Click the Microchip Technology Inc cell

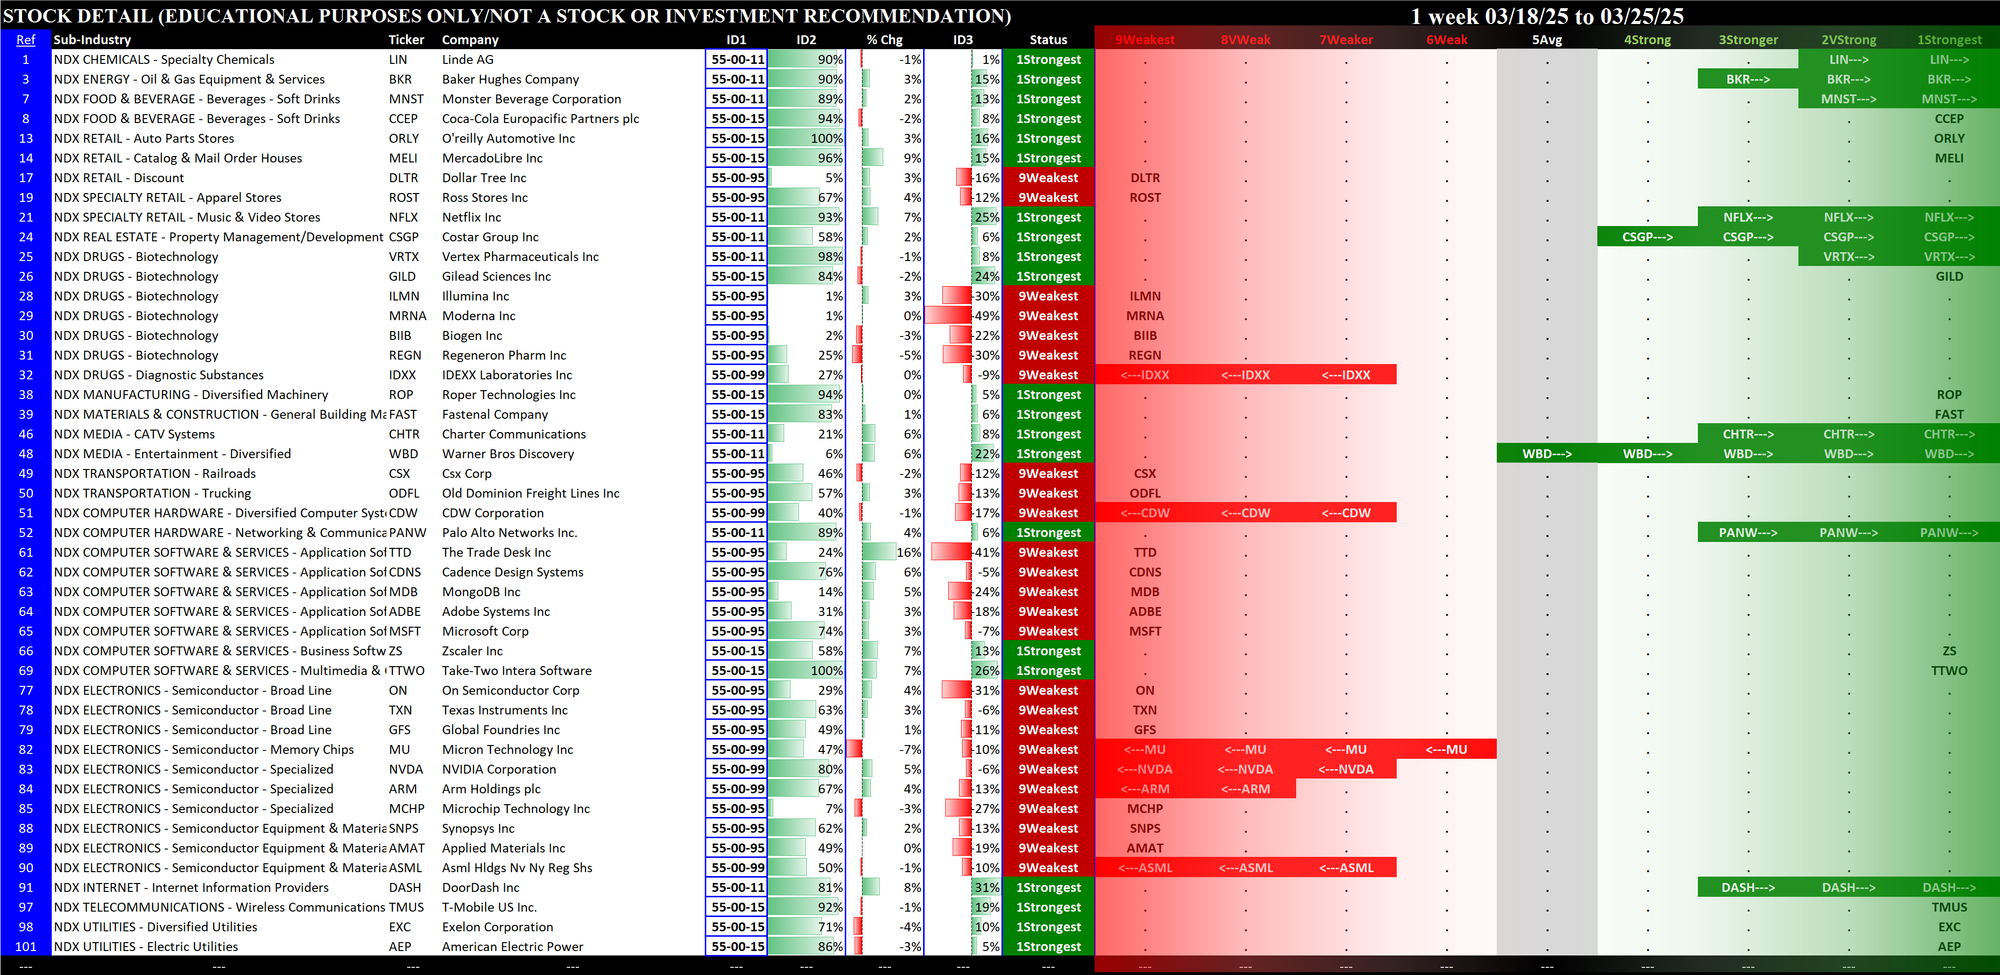click(x=516, y=809)
